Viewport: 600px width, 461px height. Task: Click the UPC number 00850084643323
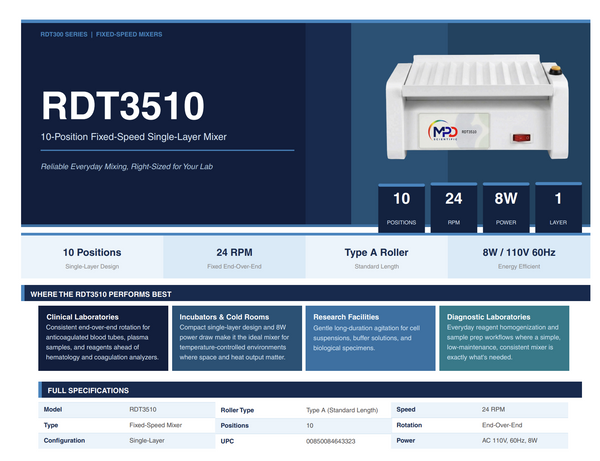(331, 441)
